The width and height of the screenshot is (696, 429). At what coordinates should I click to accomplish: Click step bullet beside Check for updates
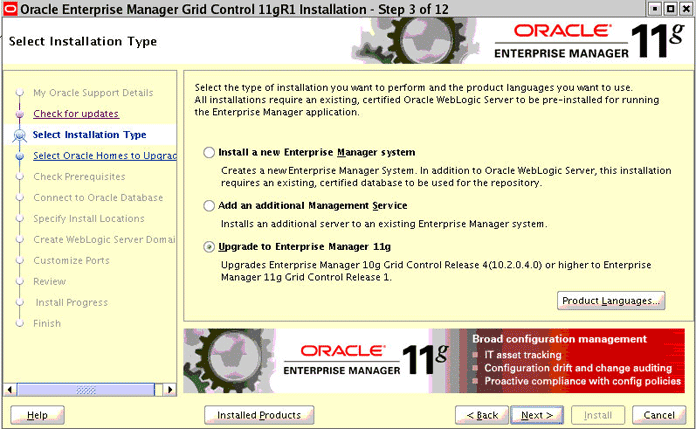coord(20,114)
